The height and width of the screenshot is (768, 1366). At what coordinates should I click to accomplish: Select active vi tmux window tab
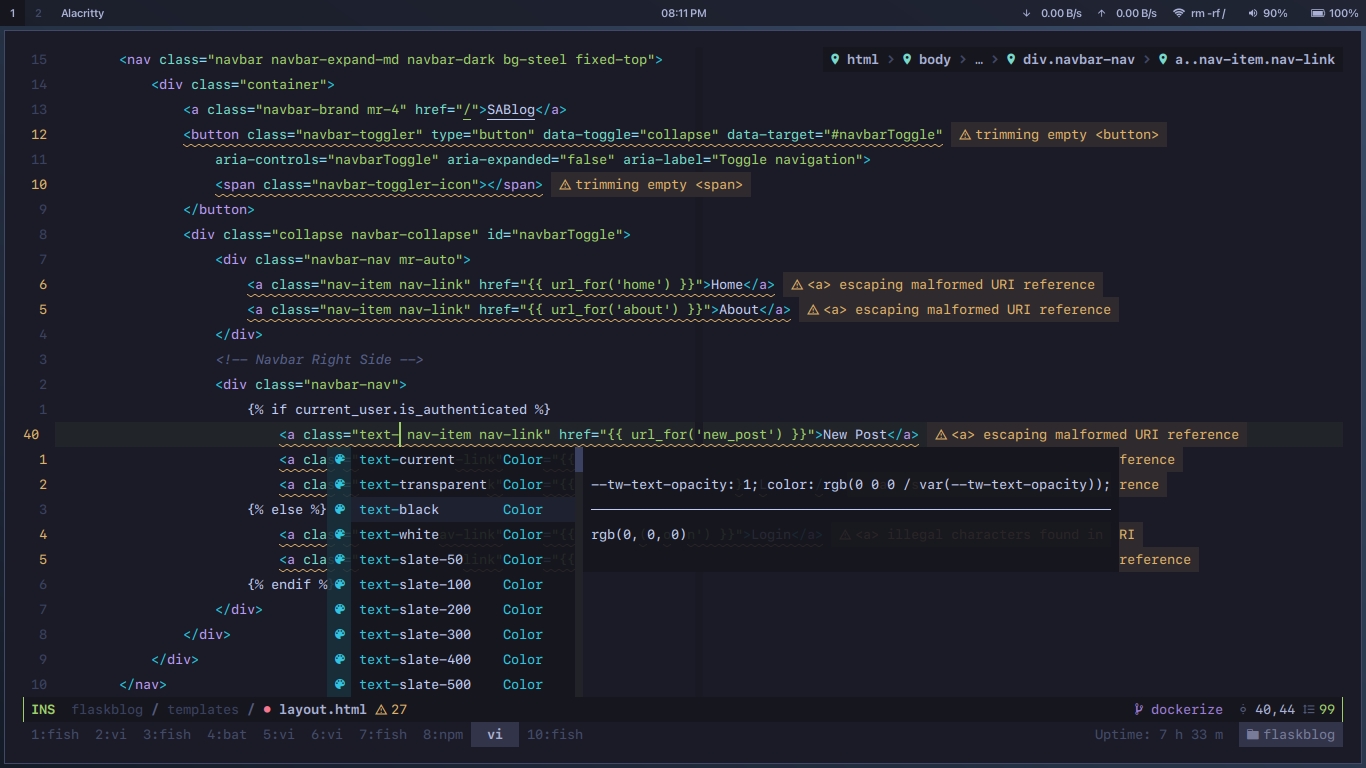coord(495,734)
